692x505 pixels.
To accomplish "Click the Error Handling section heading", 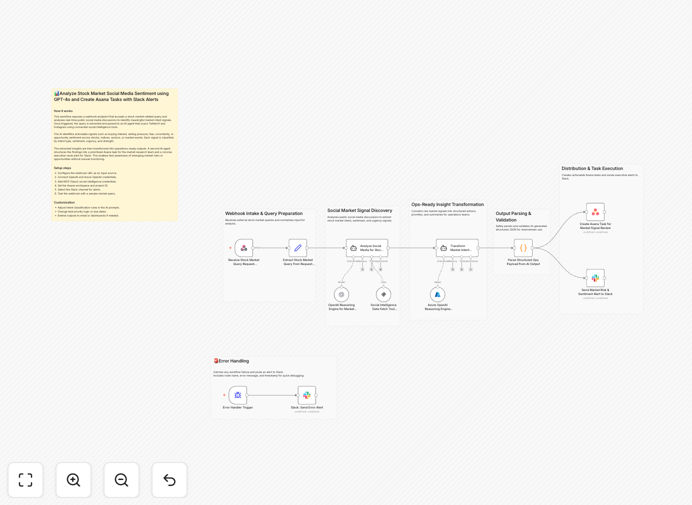I will click(x=232, y=361).
